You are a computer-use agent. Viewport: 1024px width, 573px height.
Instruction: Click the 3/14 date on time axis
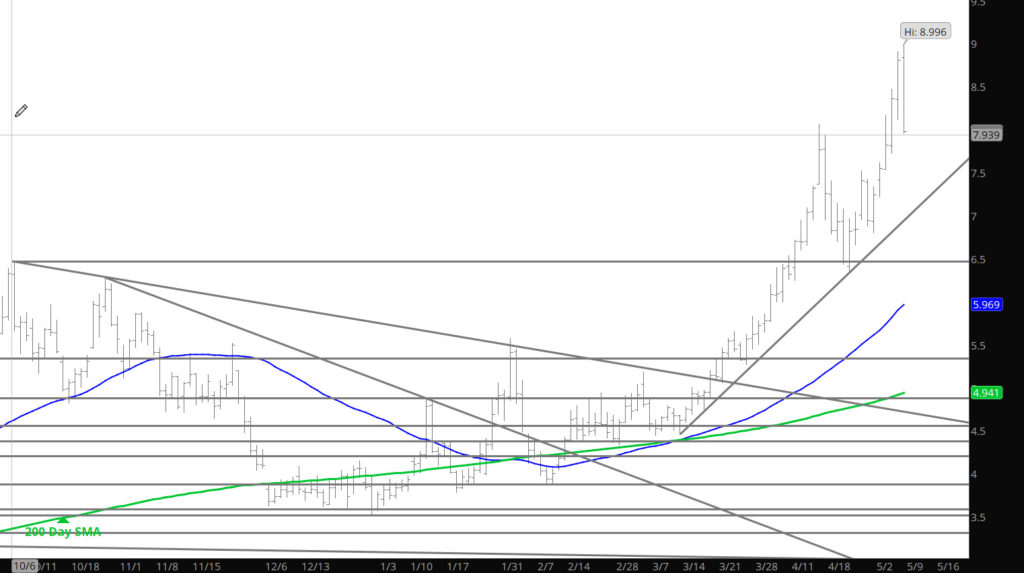tap(692, 566)
